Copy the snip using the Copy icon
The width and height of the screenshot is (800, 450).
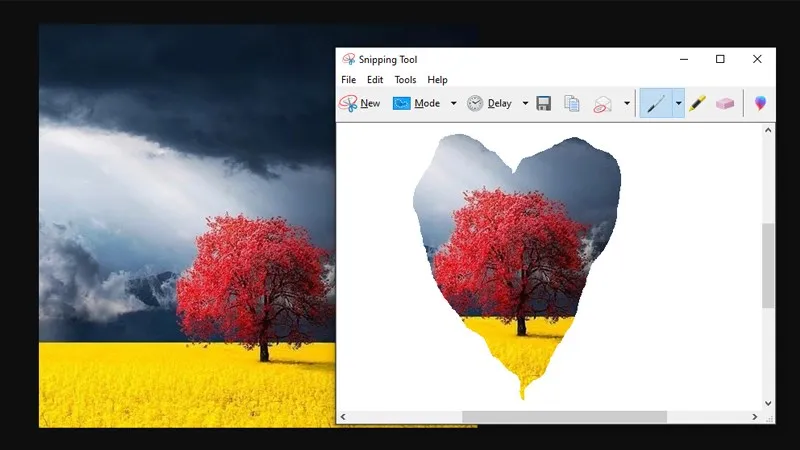pyautogui.click(x=572, y=103)
